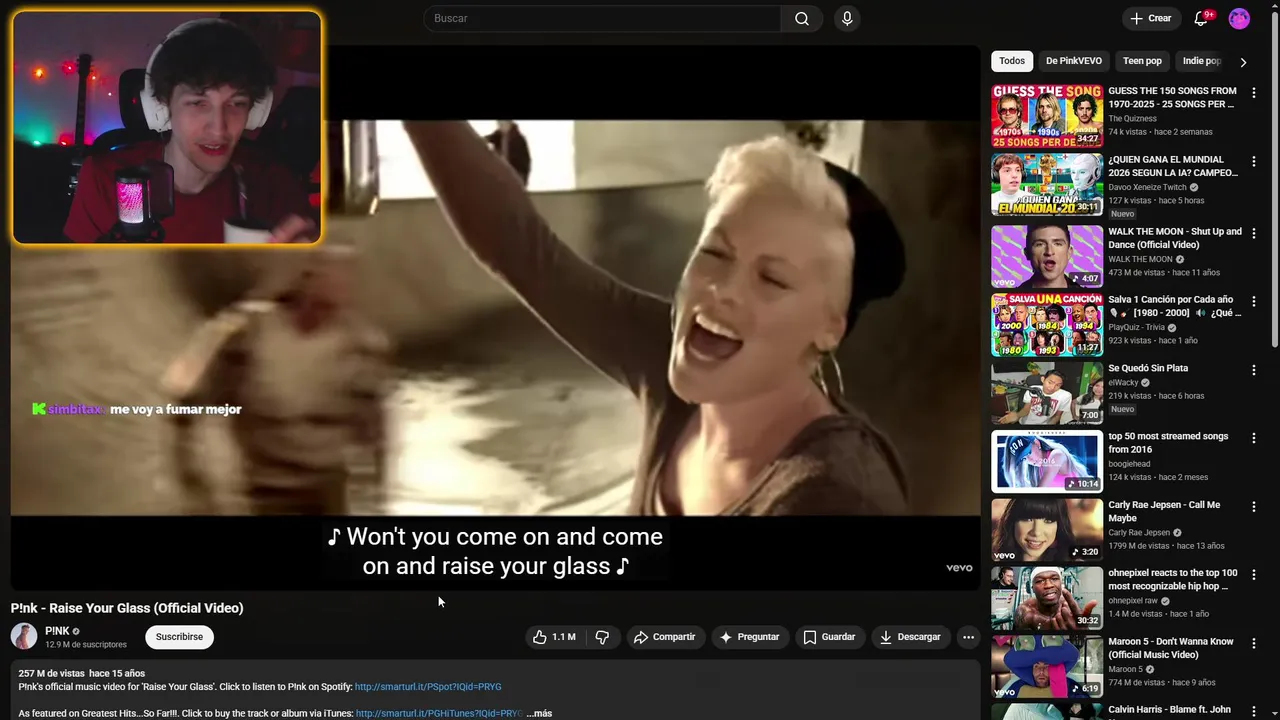This screenshot has width=1280, height=720.
Task: Open Guess the 150 Songs thumbnail
Action: pyautogui.click(x=1047, y=116)
